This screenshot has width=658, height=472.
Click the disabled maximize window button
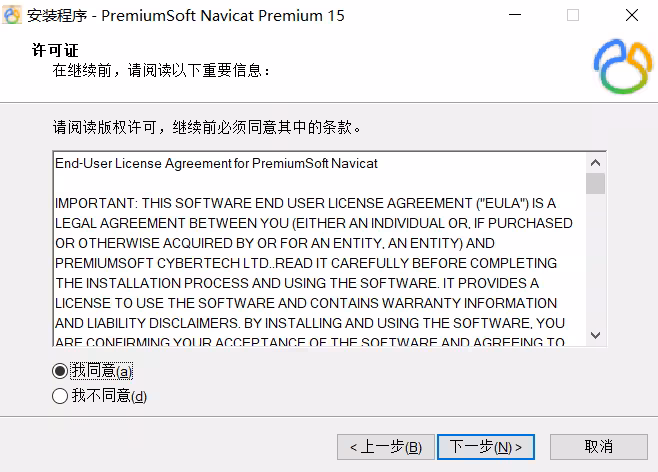click(x=573, y=15)
